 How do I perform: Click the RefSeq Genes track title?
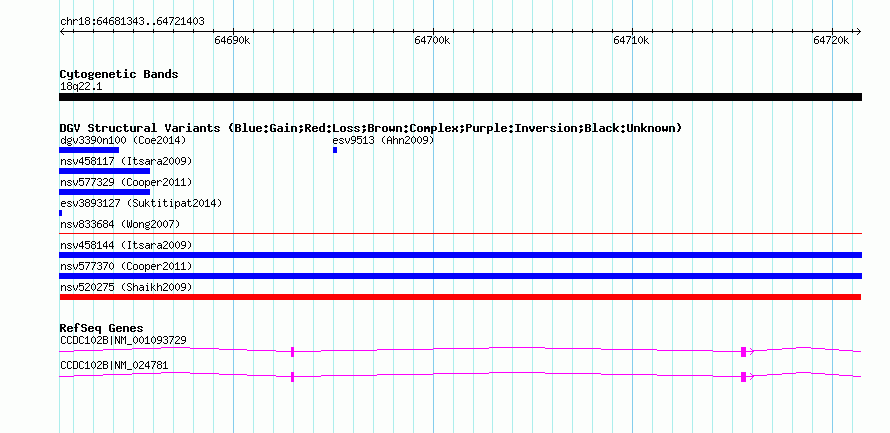pos(102,329)
